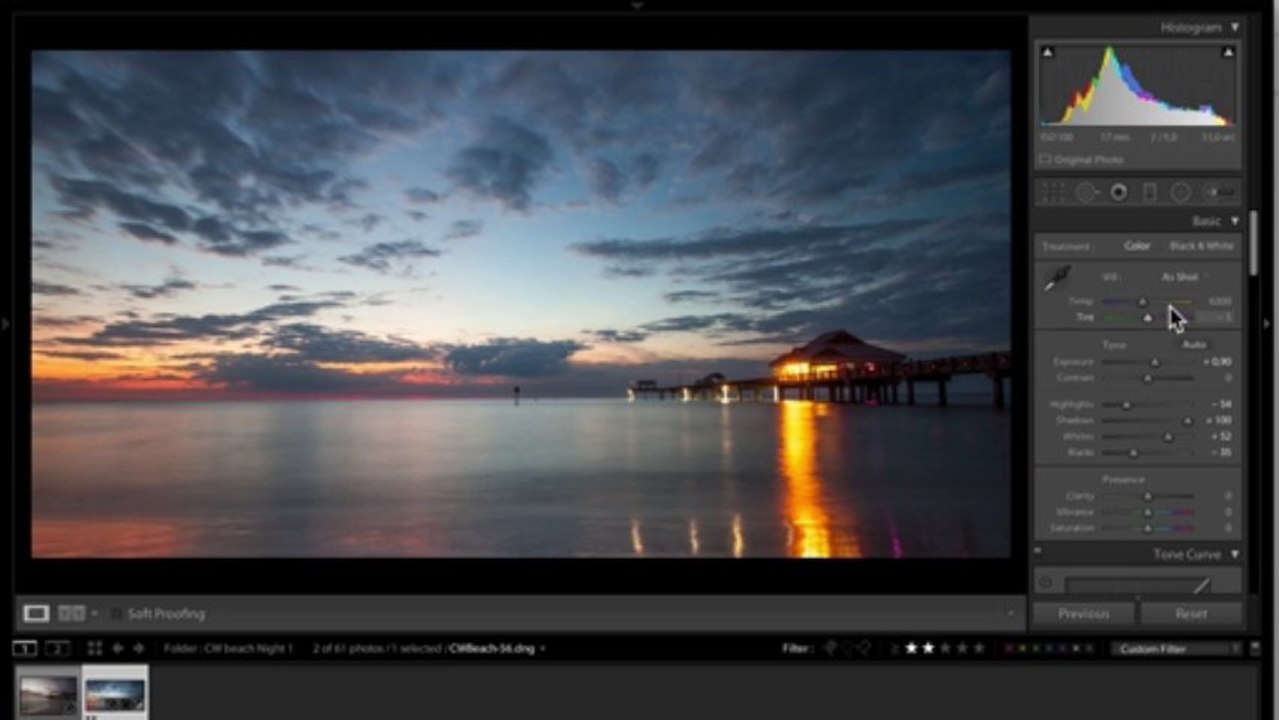Filter by rejected photos flag icon
Image resolution: width=1279 pixels, height=720 pixels.
coord(865,649)
